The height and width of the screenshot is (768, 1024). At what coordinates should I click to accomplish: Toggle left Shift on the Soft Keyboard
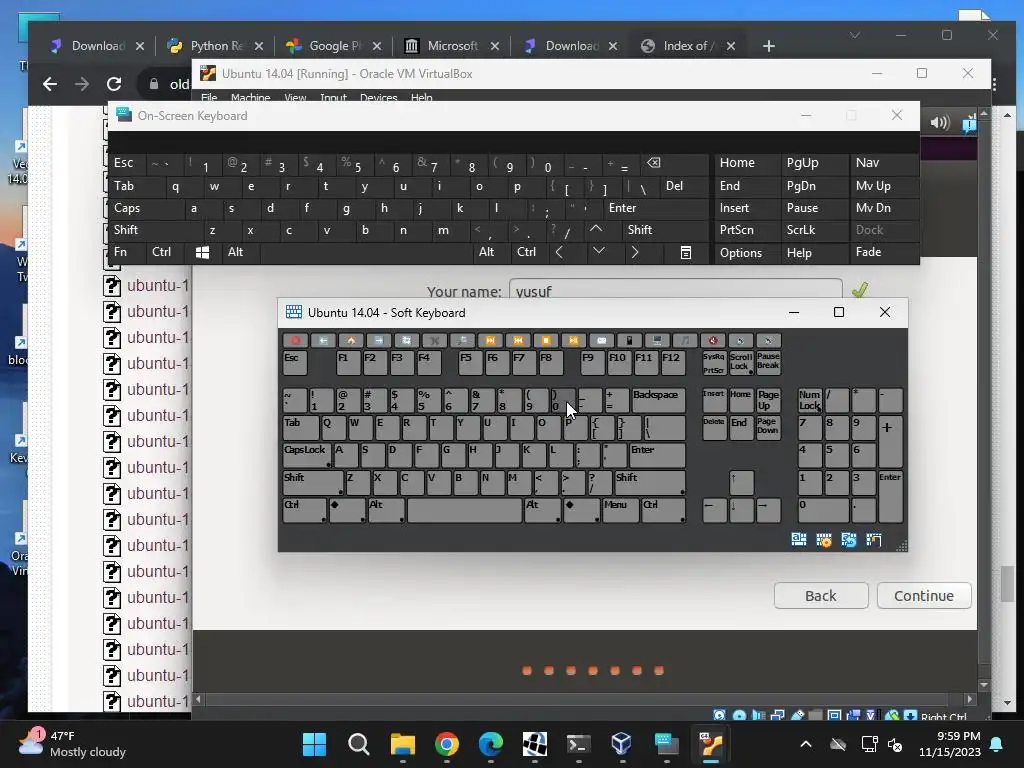pos(313,483)
